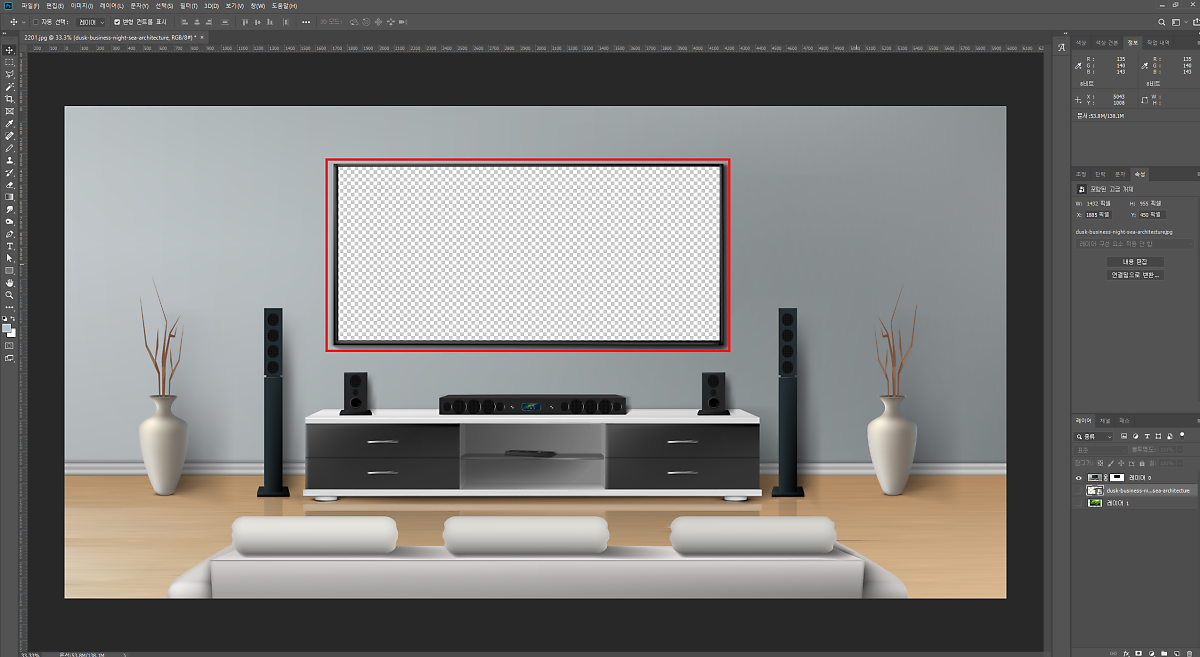Click the 연결됨으로 변환 button
1200x657 pixels.
(x=1135, y=274)
